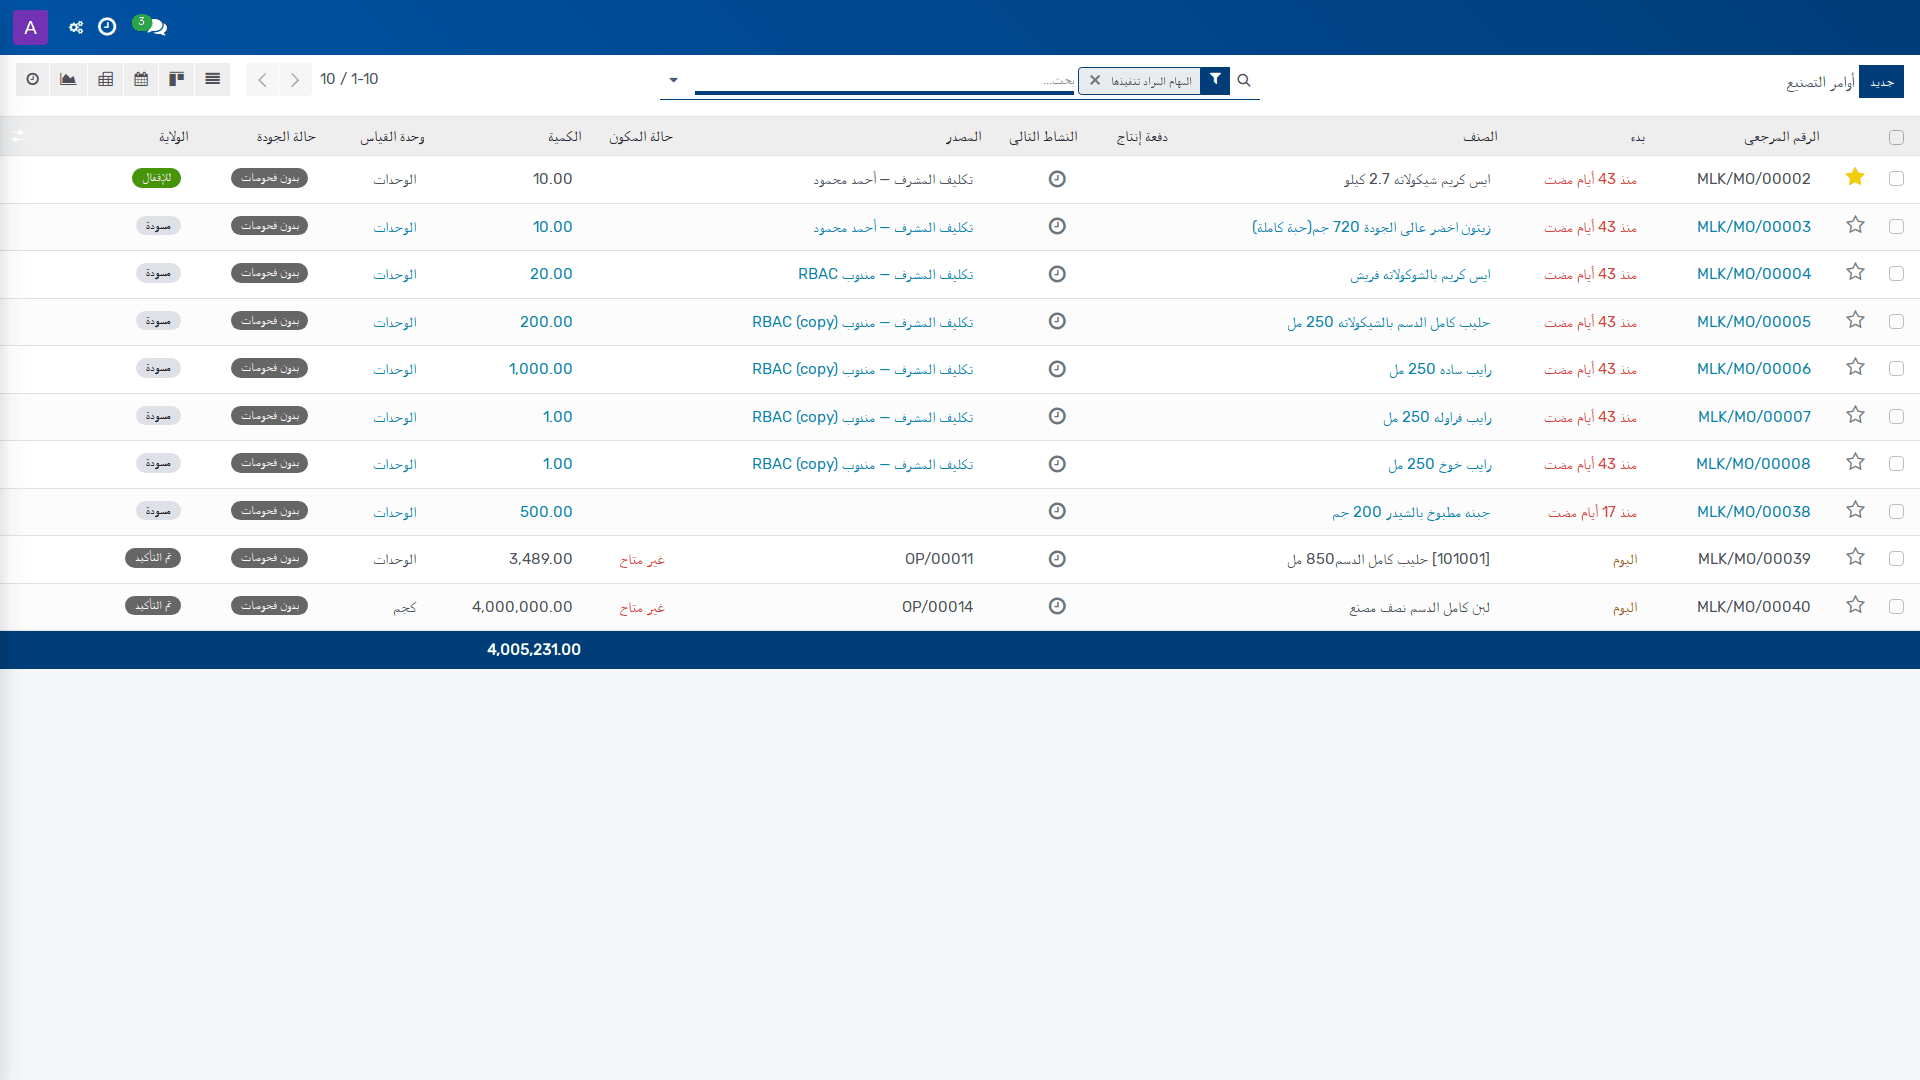Tick checkbox for MLK/MO/00007
This screenshot has width=1920, height=1080.
coord(1896,417)
